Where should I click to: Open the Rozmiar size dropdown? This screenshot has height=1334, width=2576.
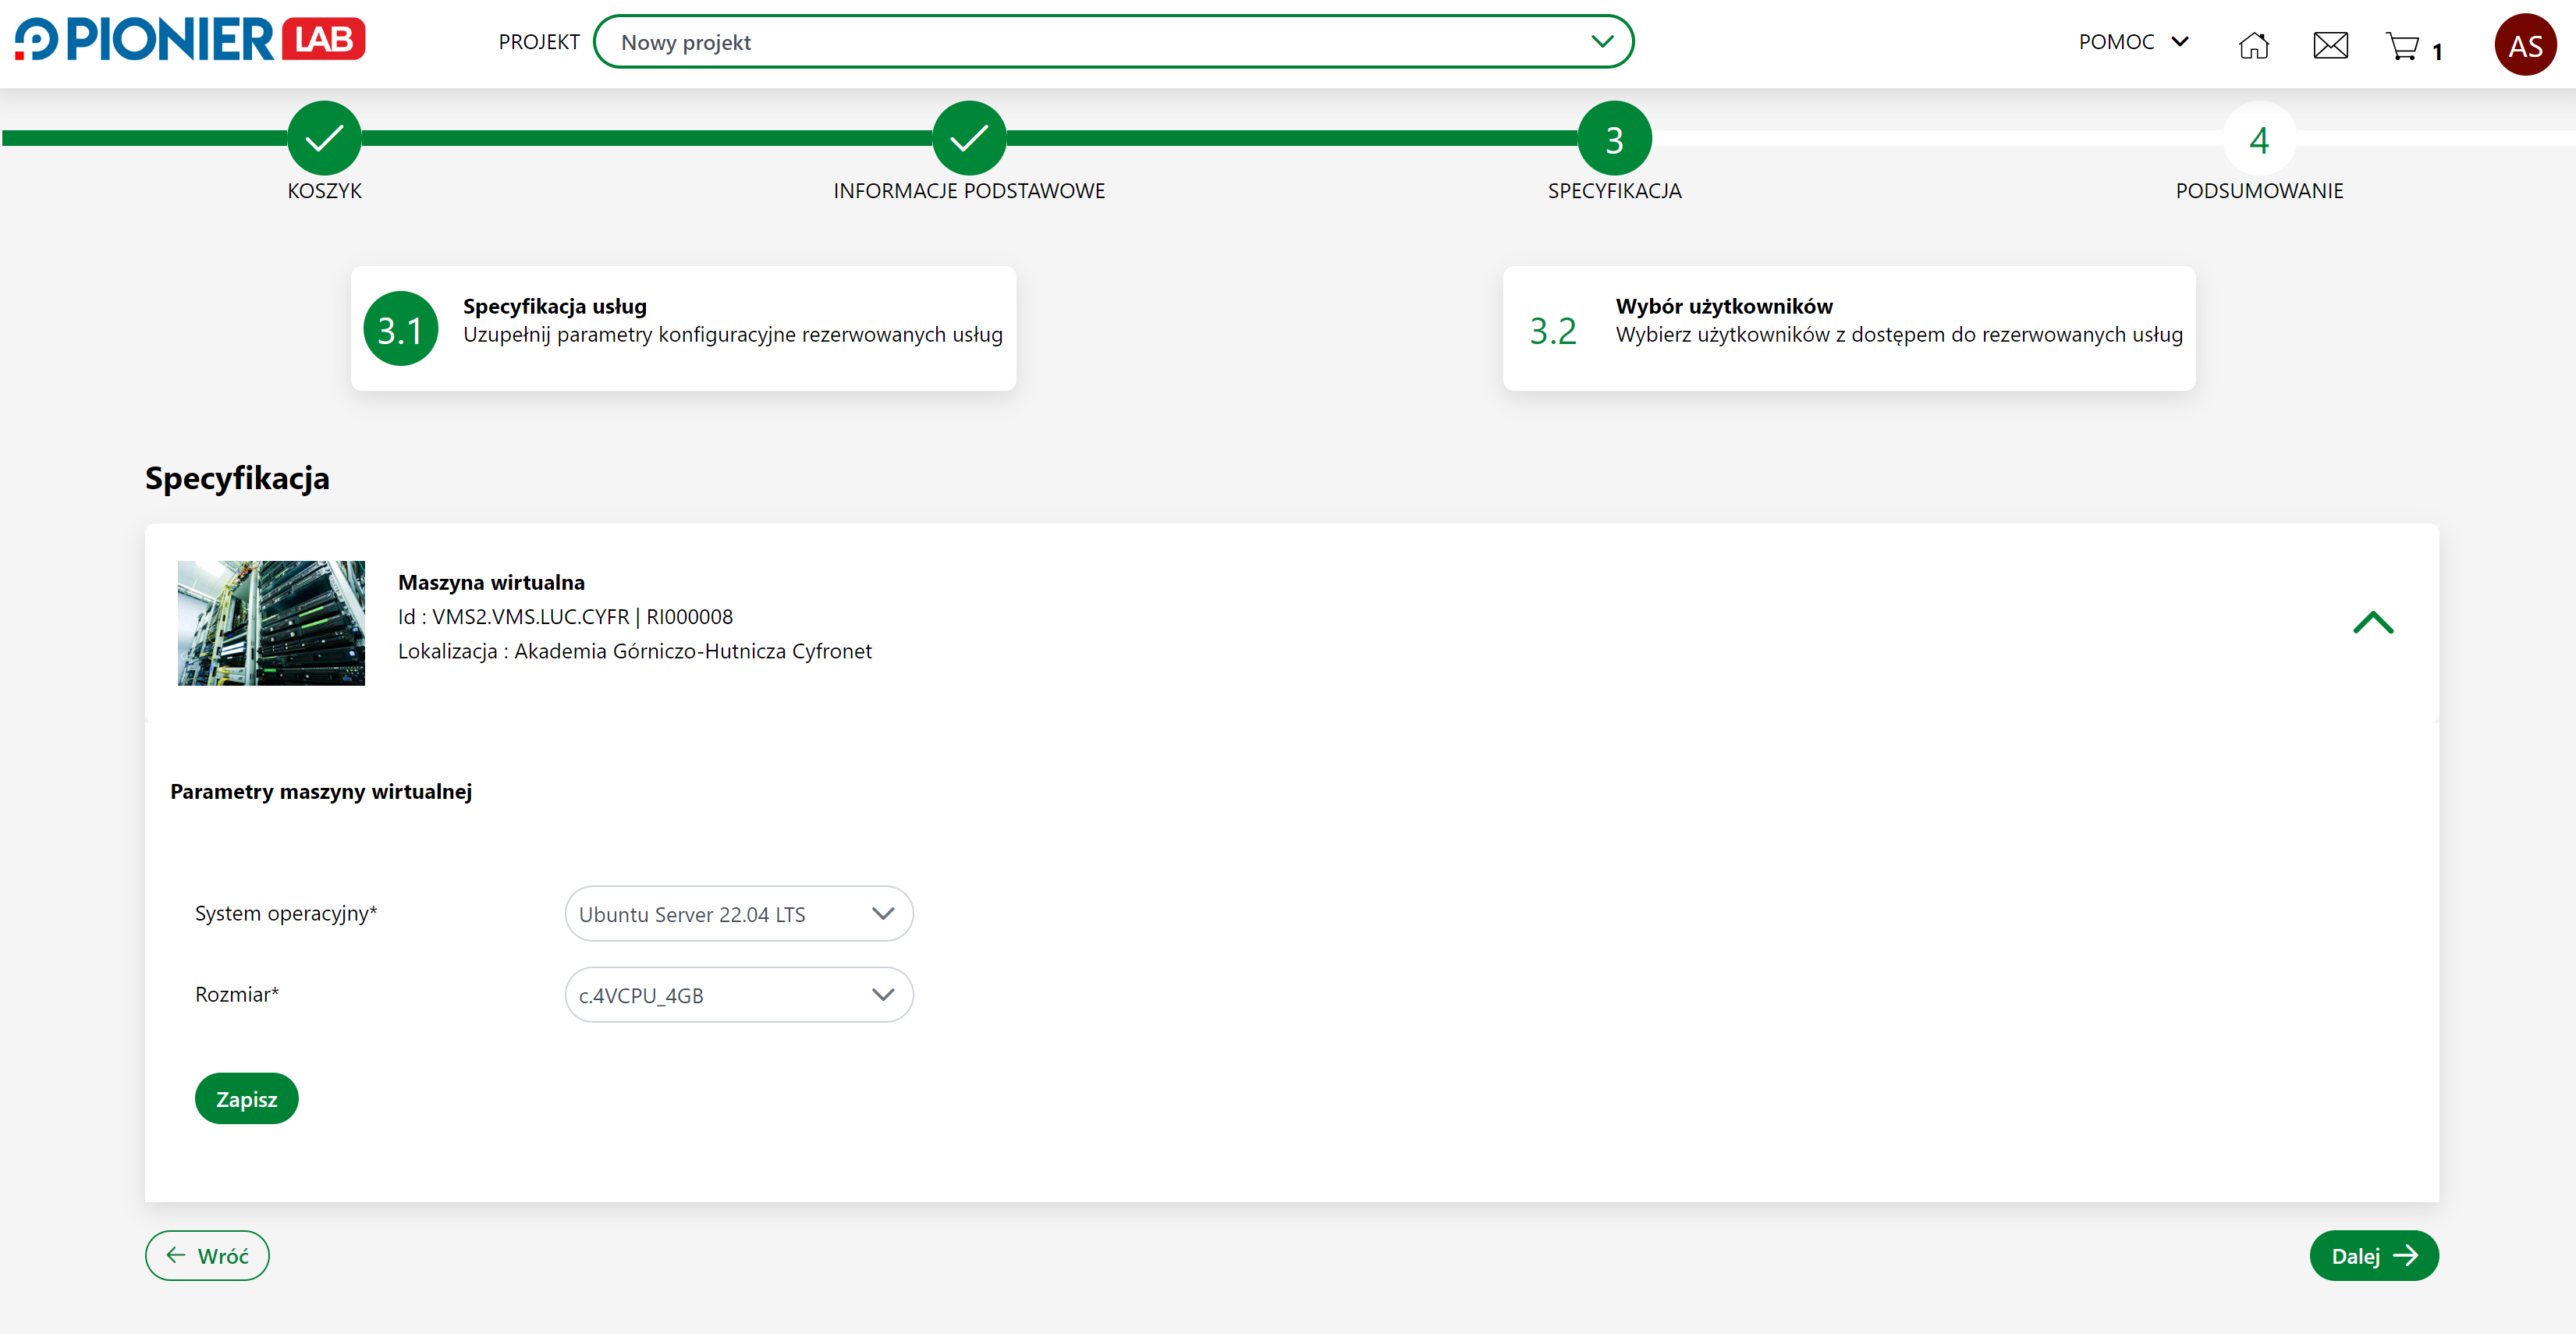(x=739, y=994)
